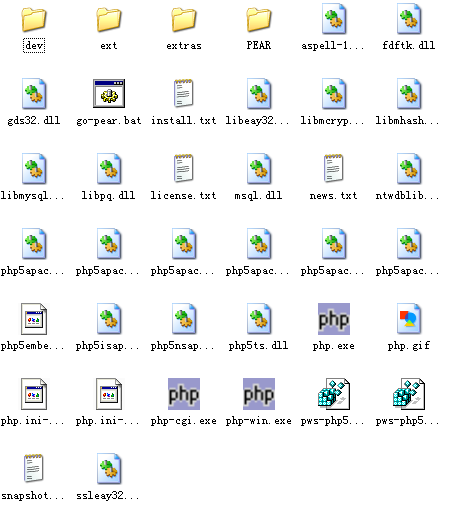Select the ssleay32 dll file icon
Screen dimensions: 459x520
(109, 469)
